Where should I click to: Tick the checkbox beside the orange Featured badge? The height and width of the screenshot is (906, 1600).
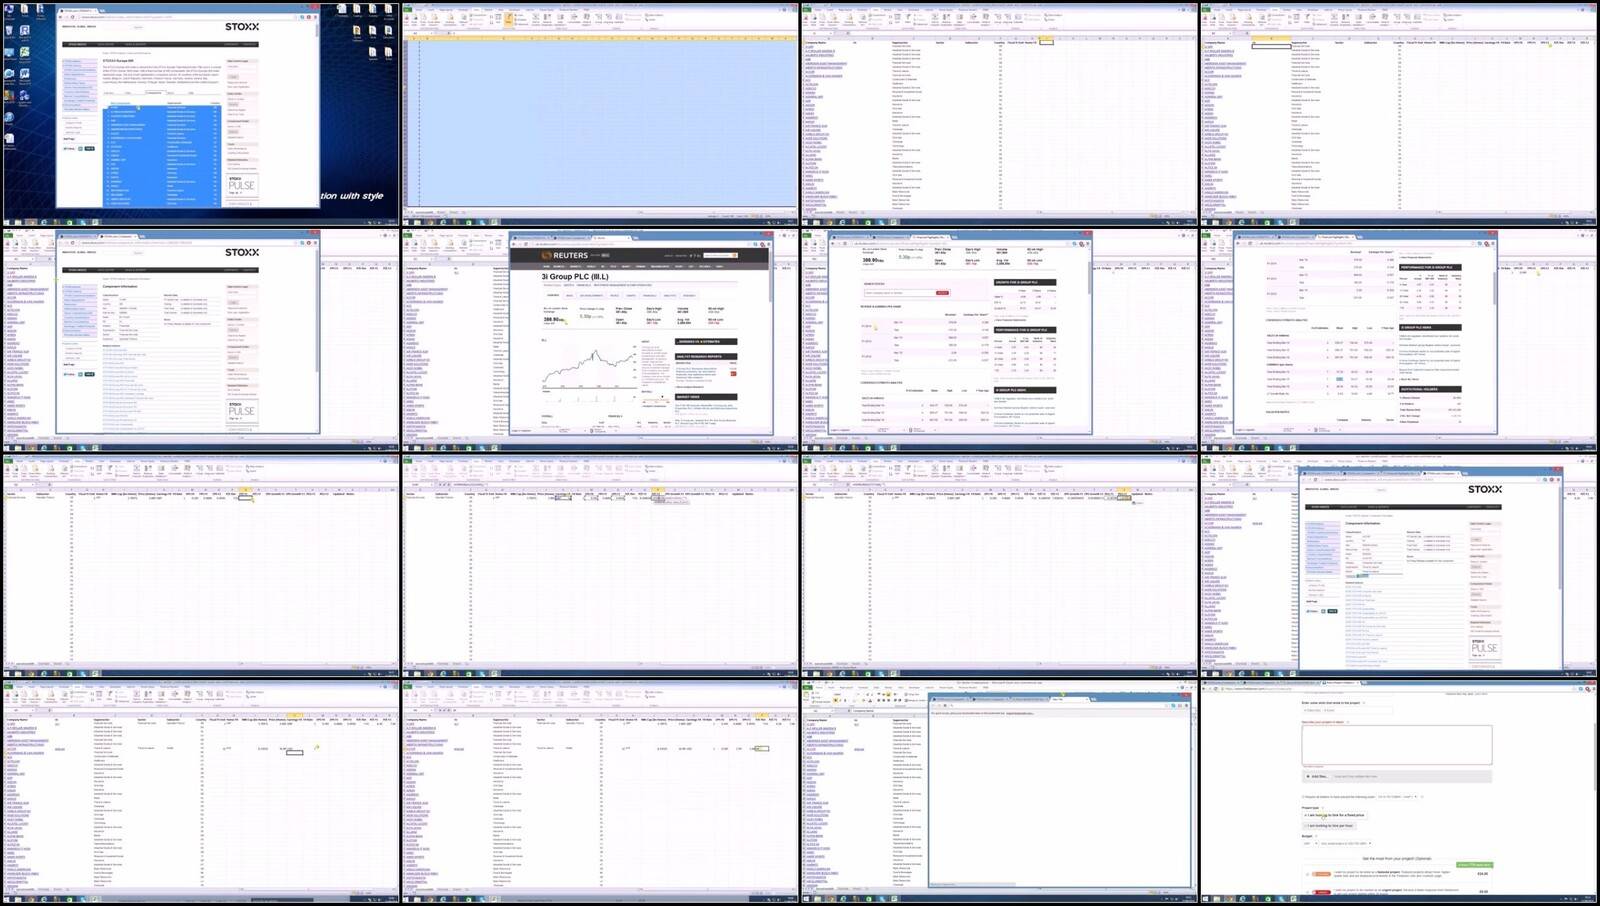click(1308, 873)
